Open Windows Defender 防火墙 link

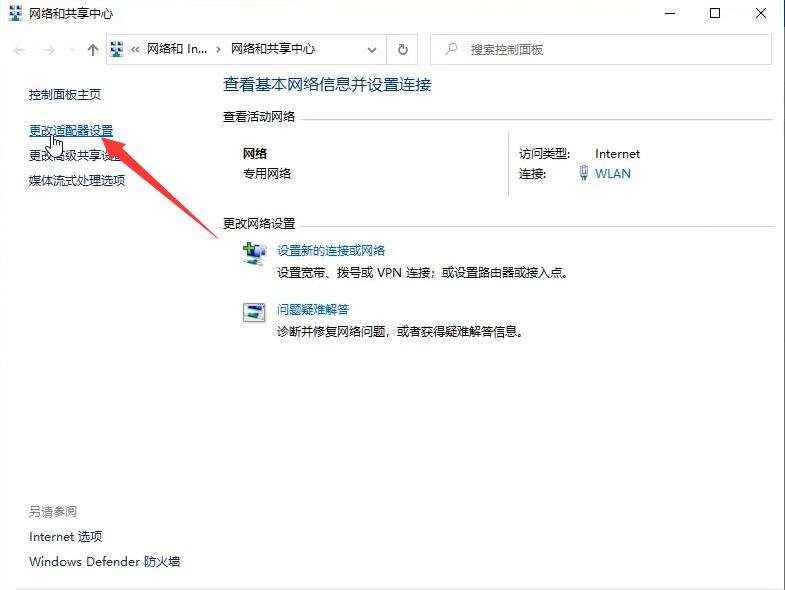click(105, 561)
